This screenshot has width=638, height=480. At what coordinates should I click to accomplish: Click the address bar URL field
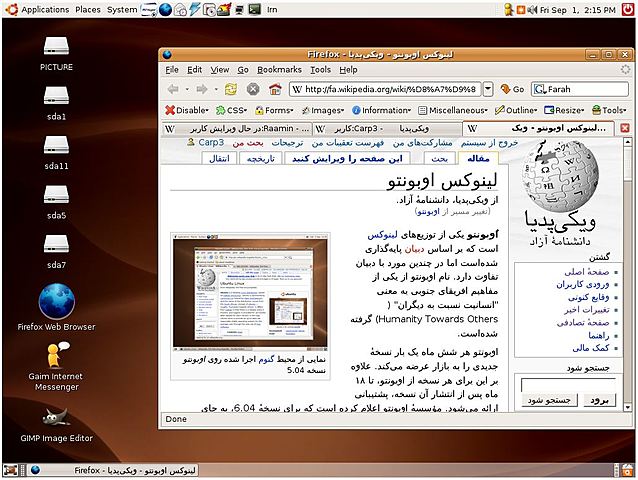pyautogui.click(x=385, y=89)
